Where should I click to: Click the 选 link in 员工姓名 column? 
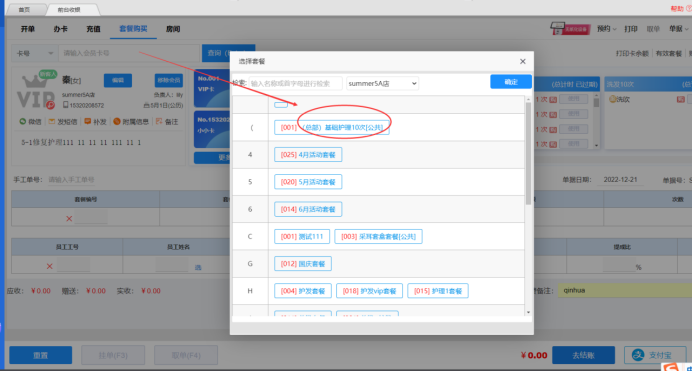(198, 267)
